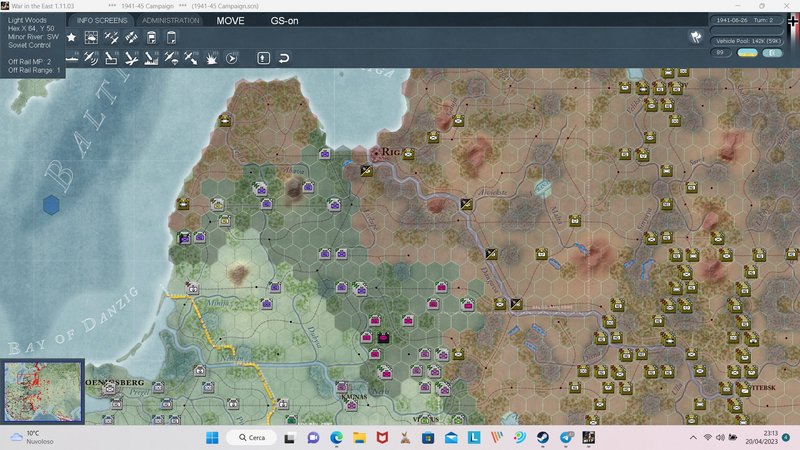Image resolution: width=800 pixels, height=450 pixels.
Task: Click the Vehicle Pool 142K readout
Action: point(747,41)
